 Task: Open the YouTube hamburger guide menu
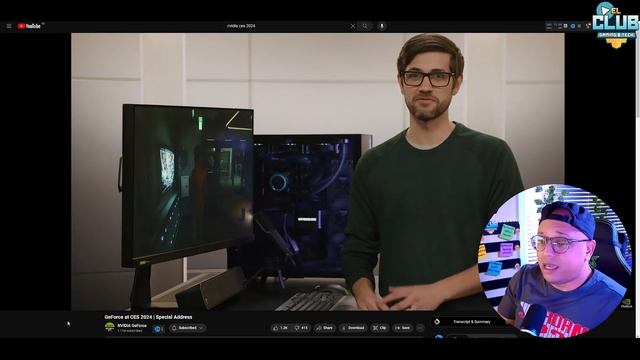coord(9,26)
